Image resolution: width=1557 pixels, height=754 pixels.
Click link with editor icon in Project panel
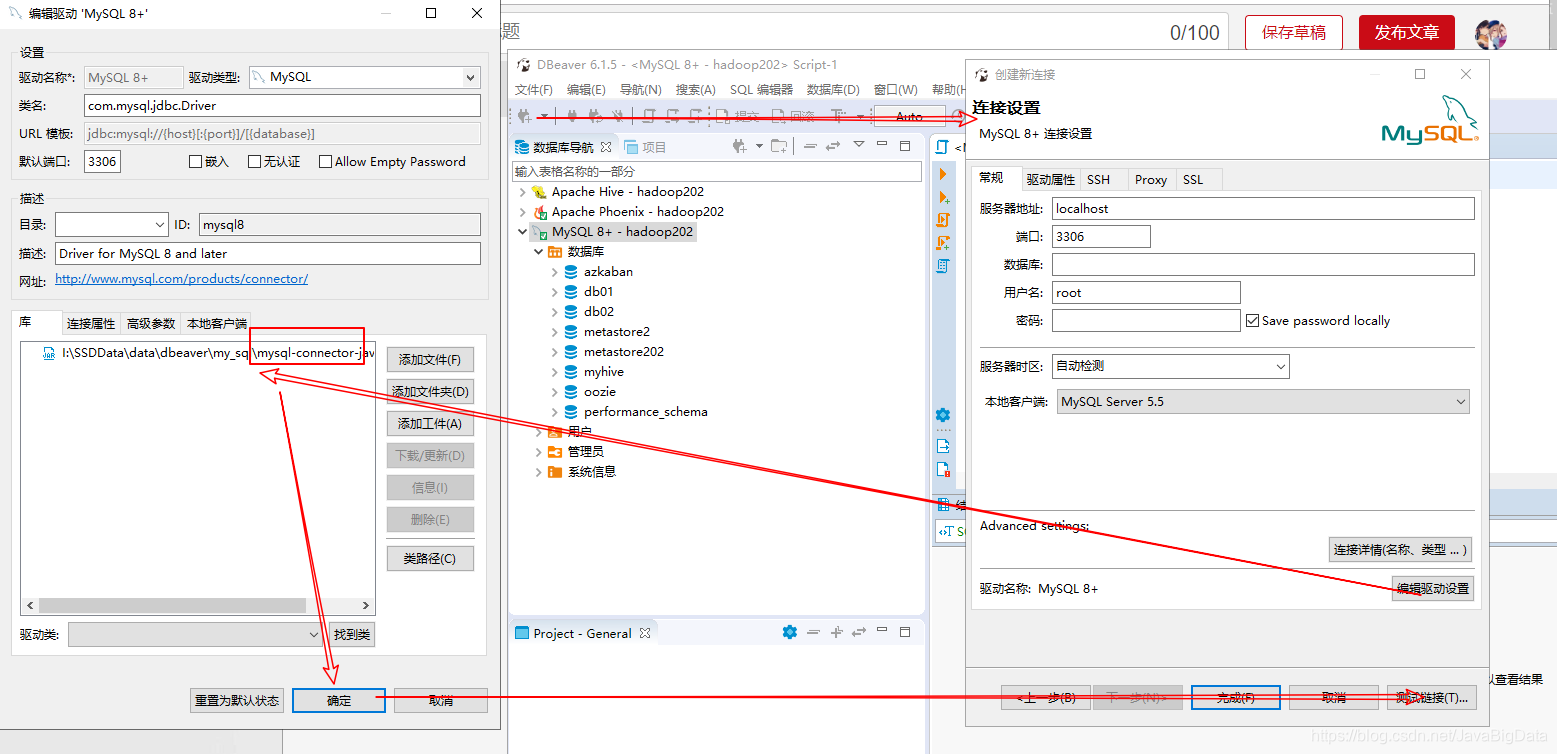[858, 632]
